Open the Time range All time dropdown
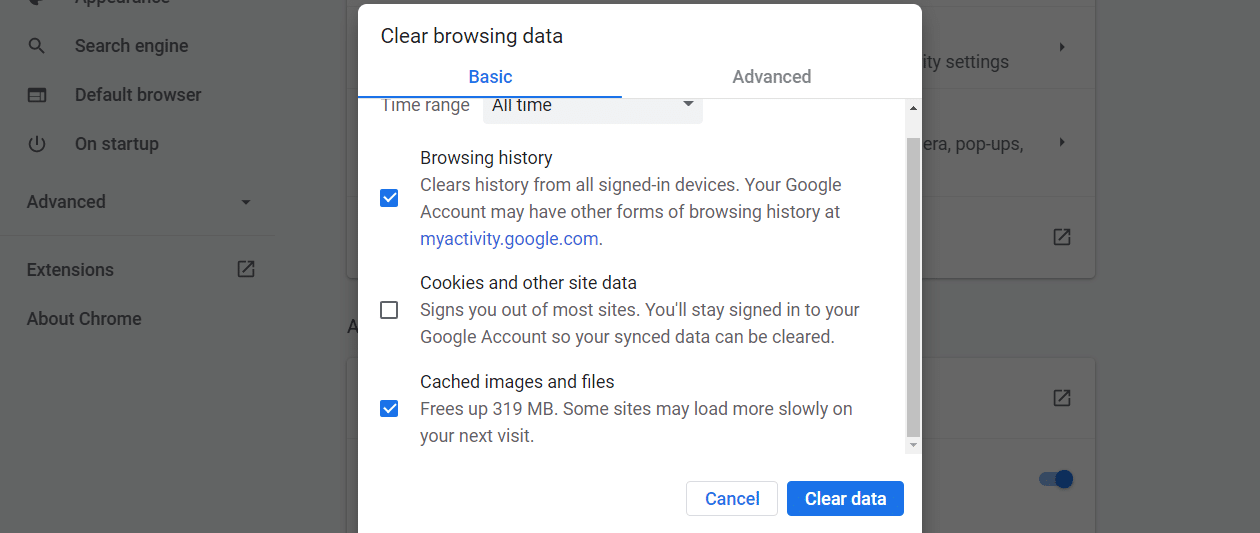 (592, 106)
